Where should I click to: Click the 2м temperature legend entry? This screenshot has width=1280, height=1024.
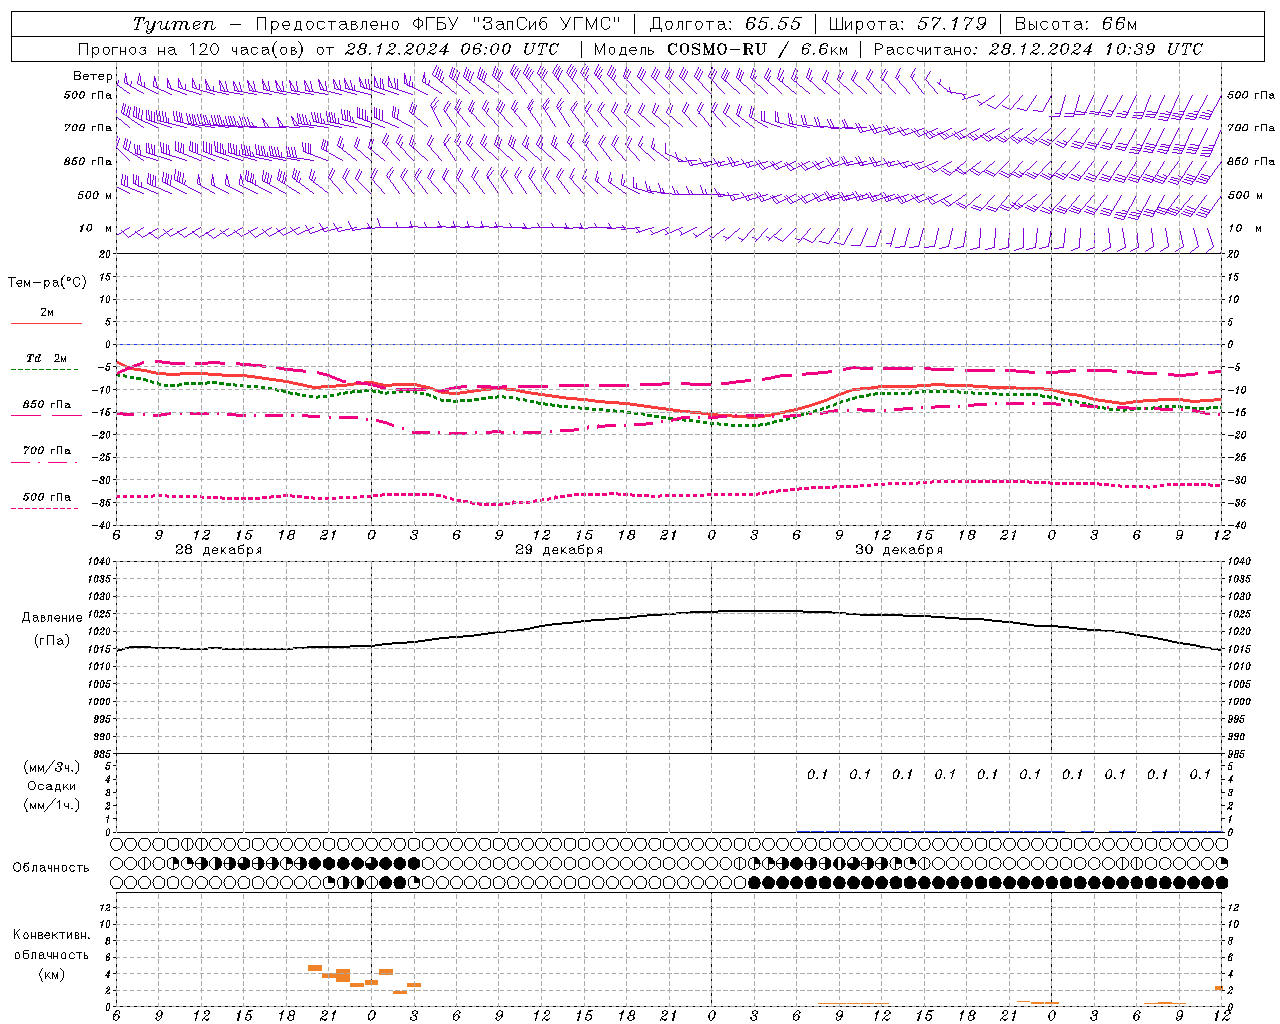pos(47,313)
